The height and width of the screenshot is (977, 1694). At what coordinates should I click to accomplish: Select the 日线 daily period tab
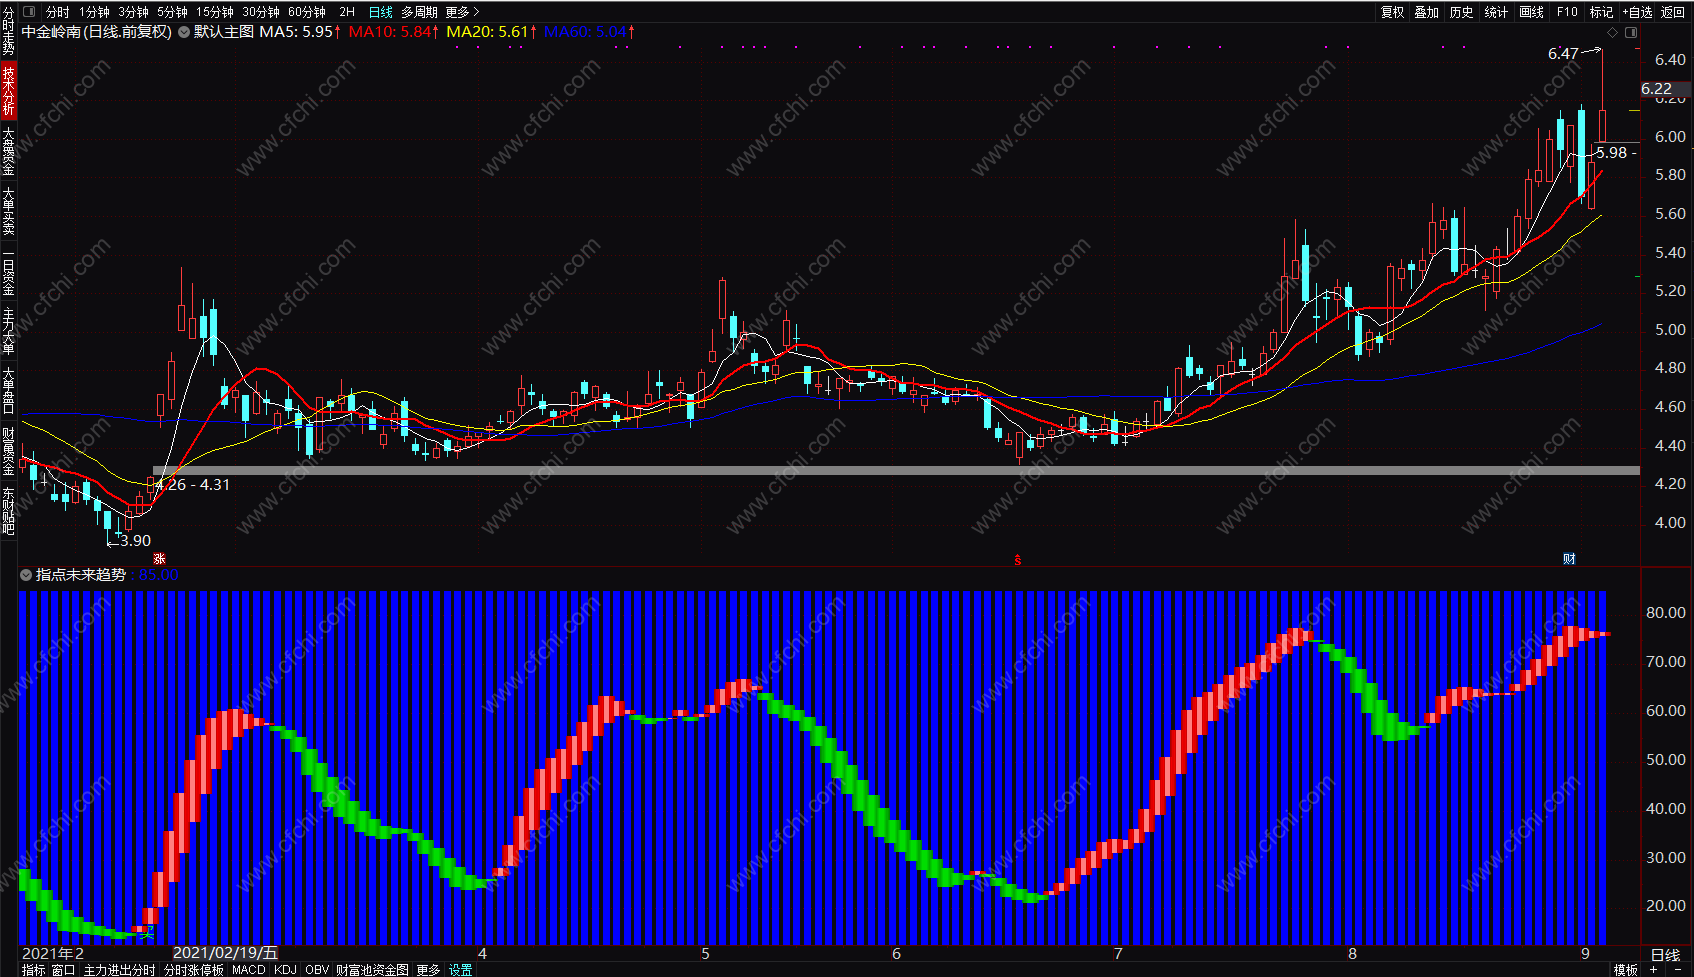tap(381, 12)
